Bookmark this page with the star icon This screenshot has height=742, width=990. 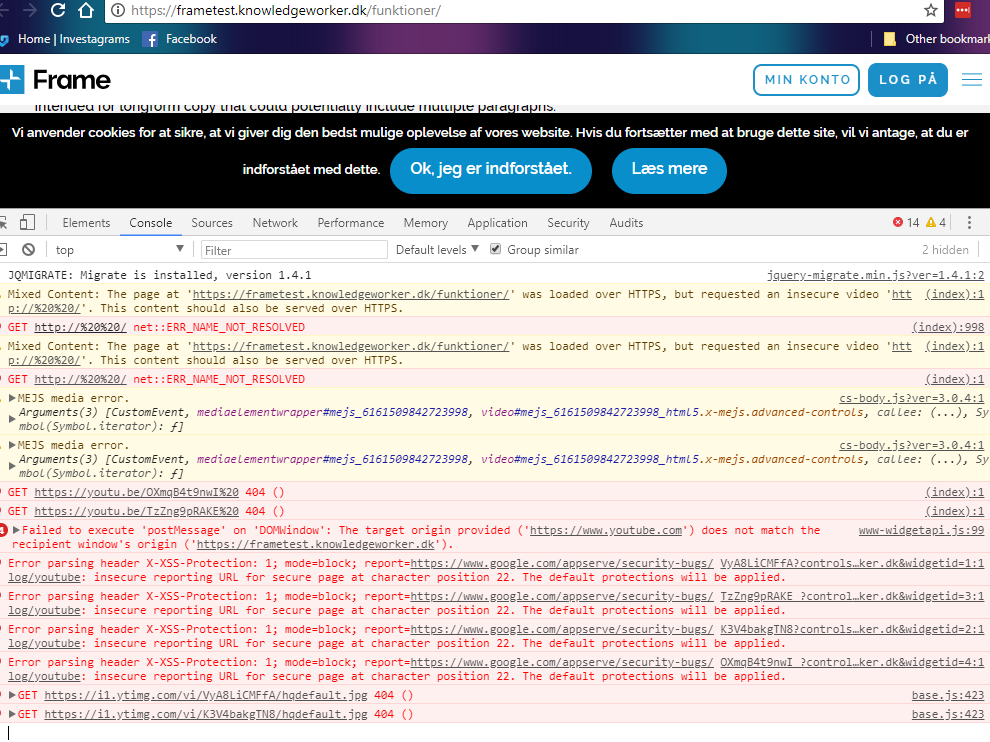[931, 10]
